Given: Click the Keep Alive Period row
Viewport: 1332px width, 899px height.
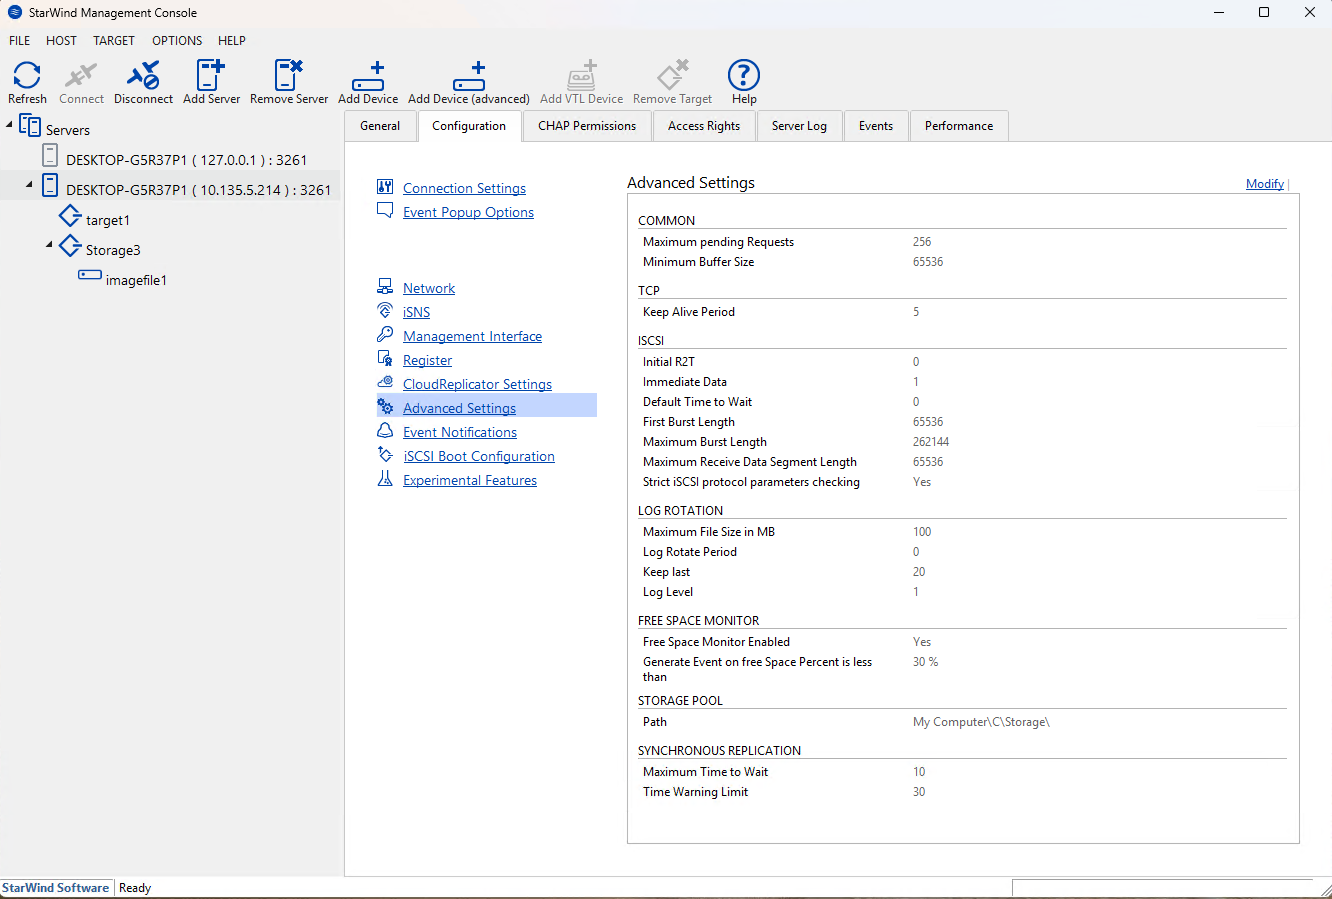Looking at the screenshot, I should 962,312.
